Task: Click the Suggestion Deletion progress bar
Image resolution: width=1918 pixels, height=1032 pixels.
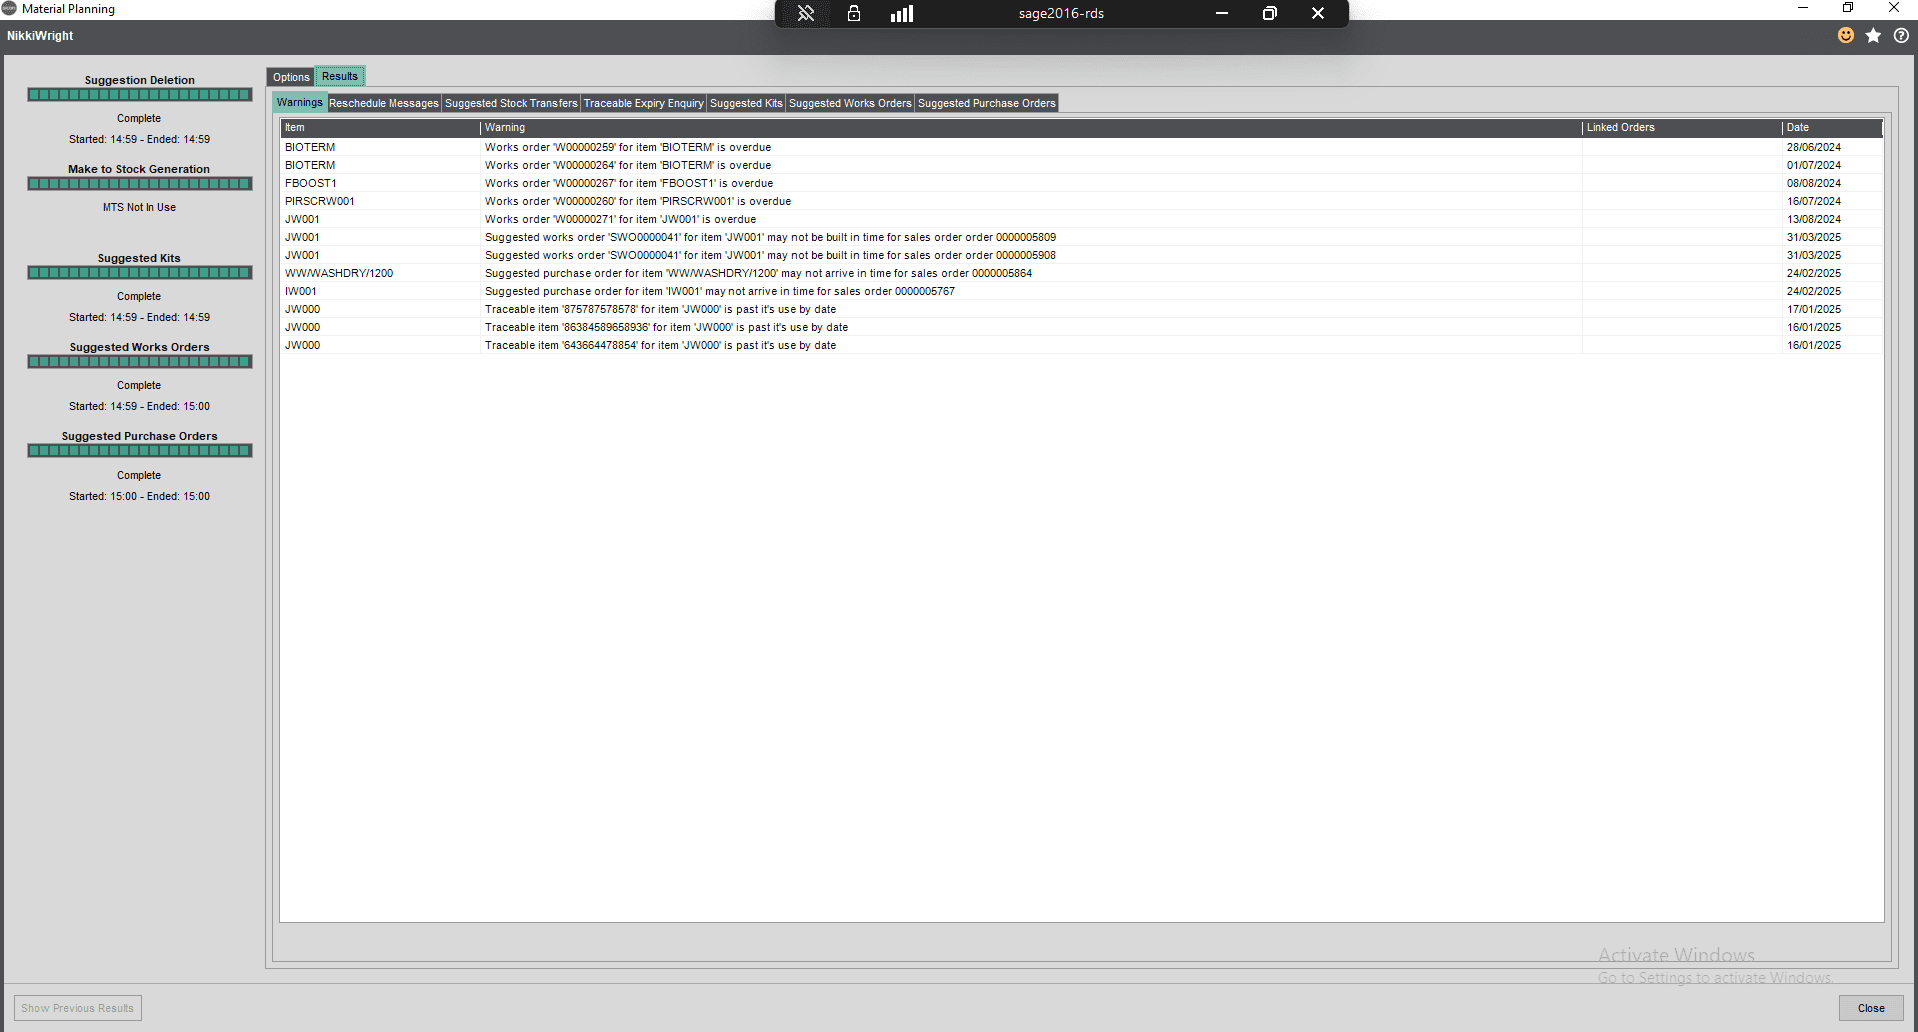Action: point(140,95)
